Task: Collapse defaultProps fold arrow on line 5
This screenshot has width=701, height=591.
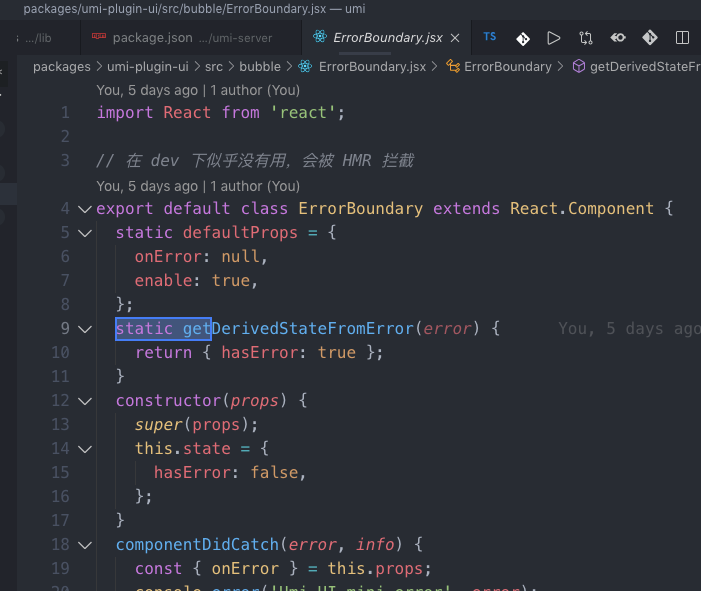Action: [x=85, y=233]
